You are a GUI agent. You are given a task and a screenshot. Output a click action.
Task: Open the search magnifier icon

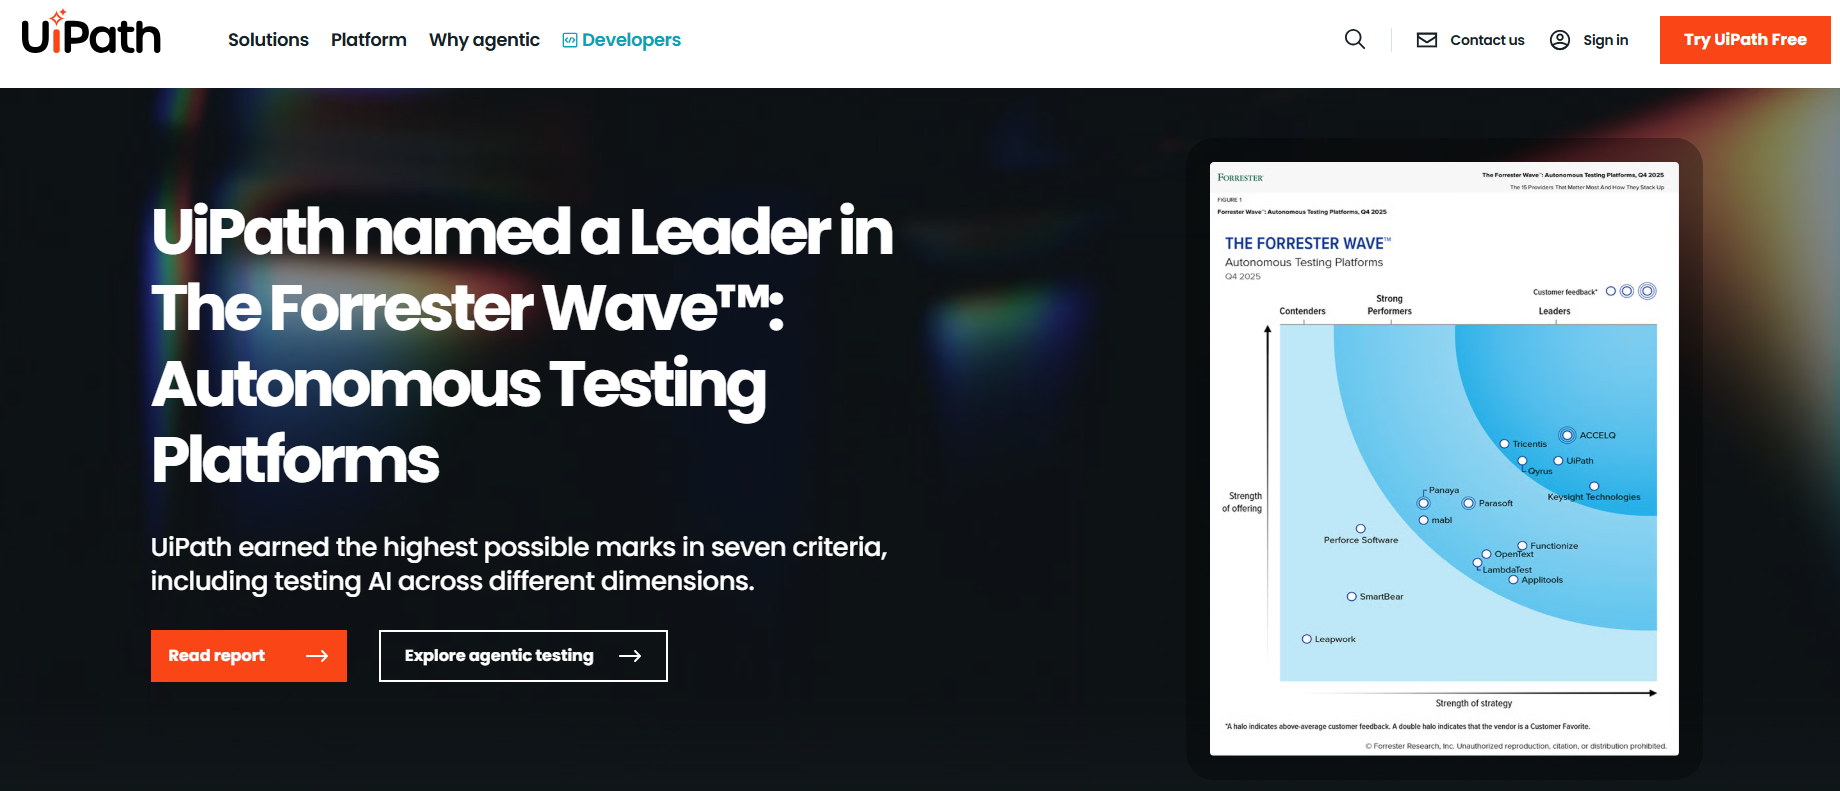(x=1355, y=39)
